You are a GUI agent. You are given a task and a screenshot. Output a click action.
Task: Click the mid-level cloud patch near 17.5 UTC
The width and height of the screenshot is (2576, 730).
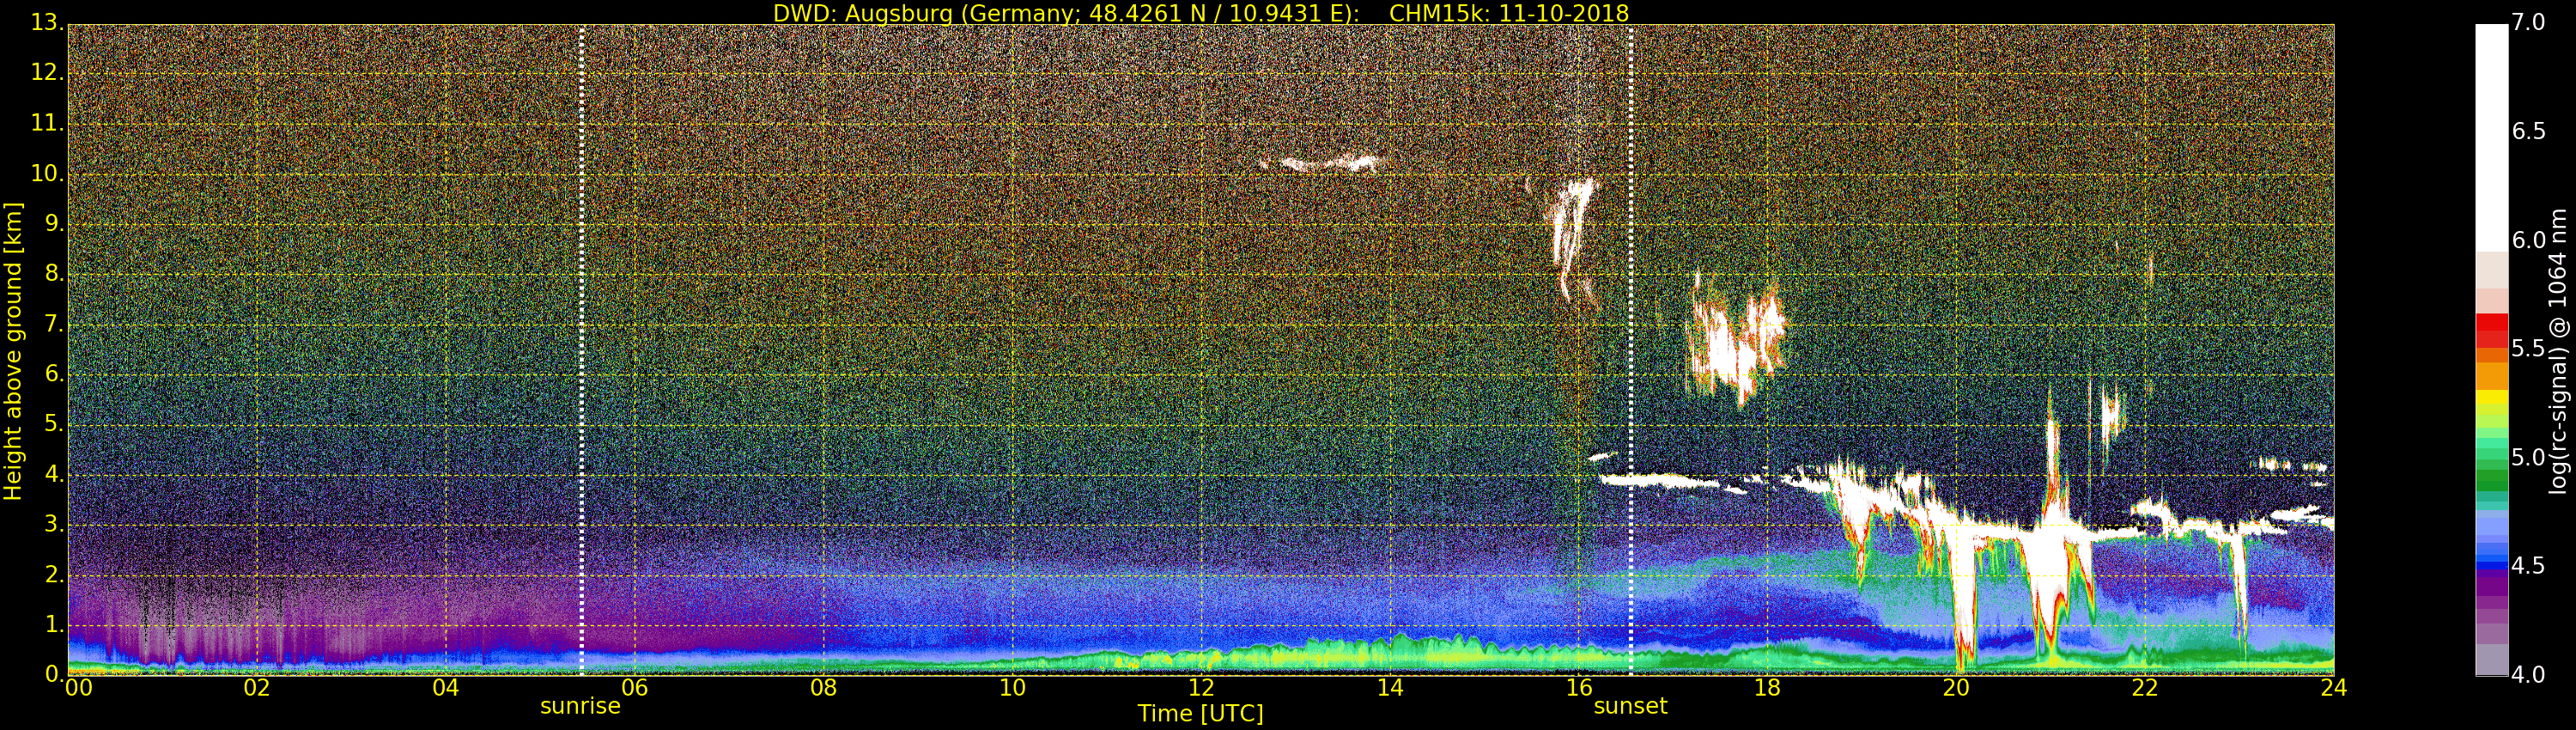pyautogui.click(x=1735, y=340)
